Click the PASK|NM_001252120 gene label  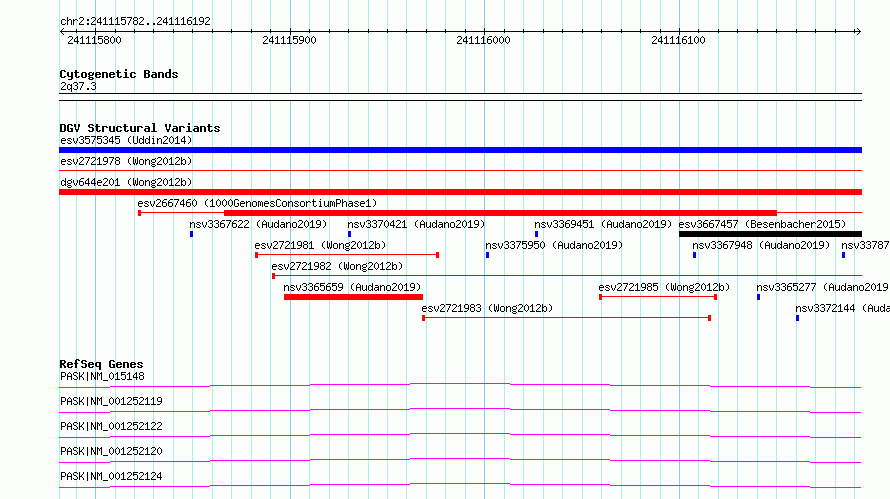pos(111,451)
